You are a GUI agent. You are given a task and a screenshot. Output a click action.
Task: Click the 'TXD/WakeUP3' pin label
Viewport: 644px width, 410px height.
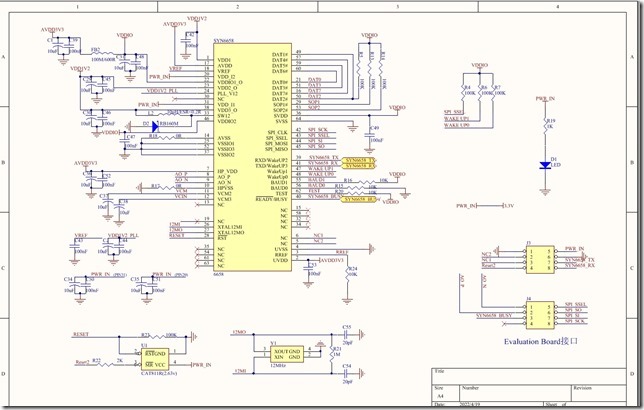(x=271, y=166)
